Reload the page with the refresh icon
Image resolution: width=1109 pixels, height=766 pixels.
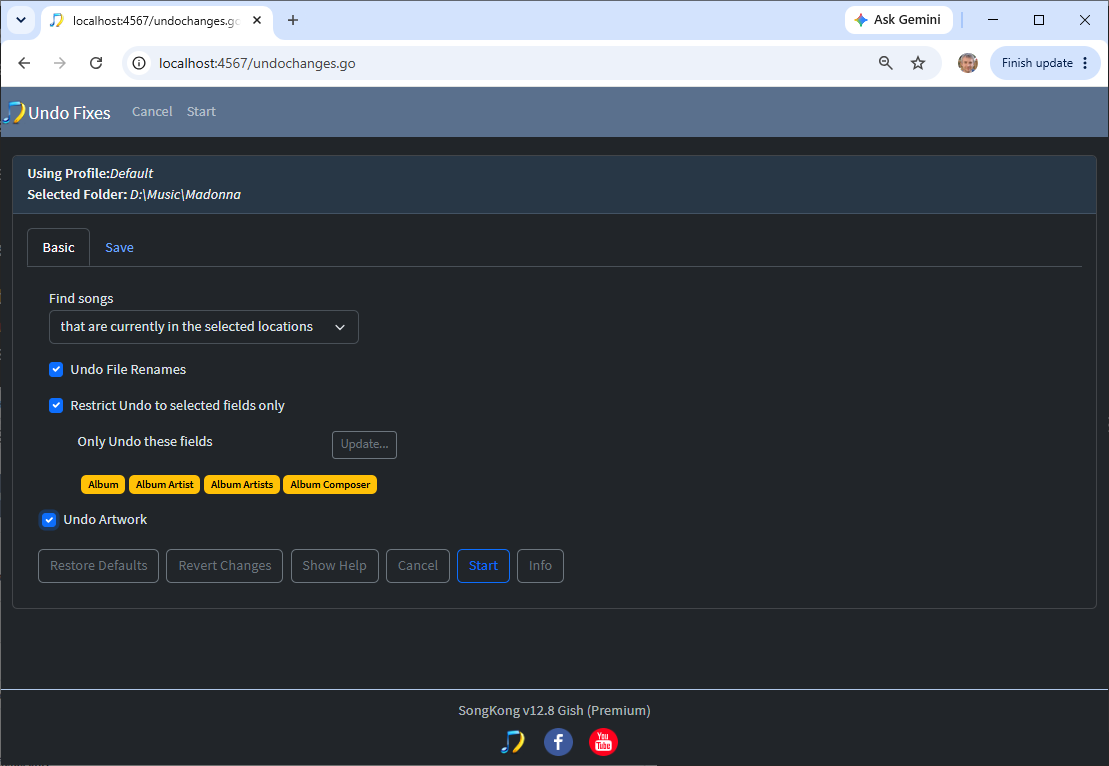pos(96,63)
